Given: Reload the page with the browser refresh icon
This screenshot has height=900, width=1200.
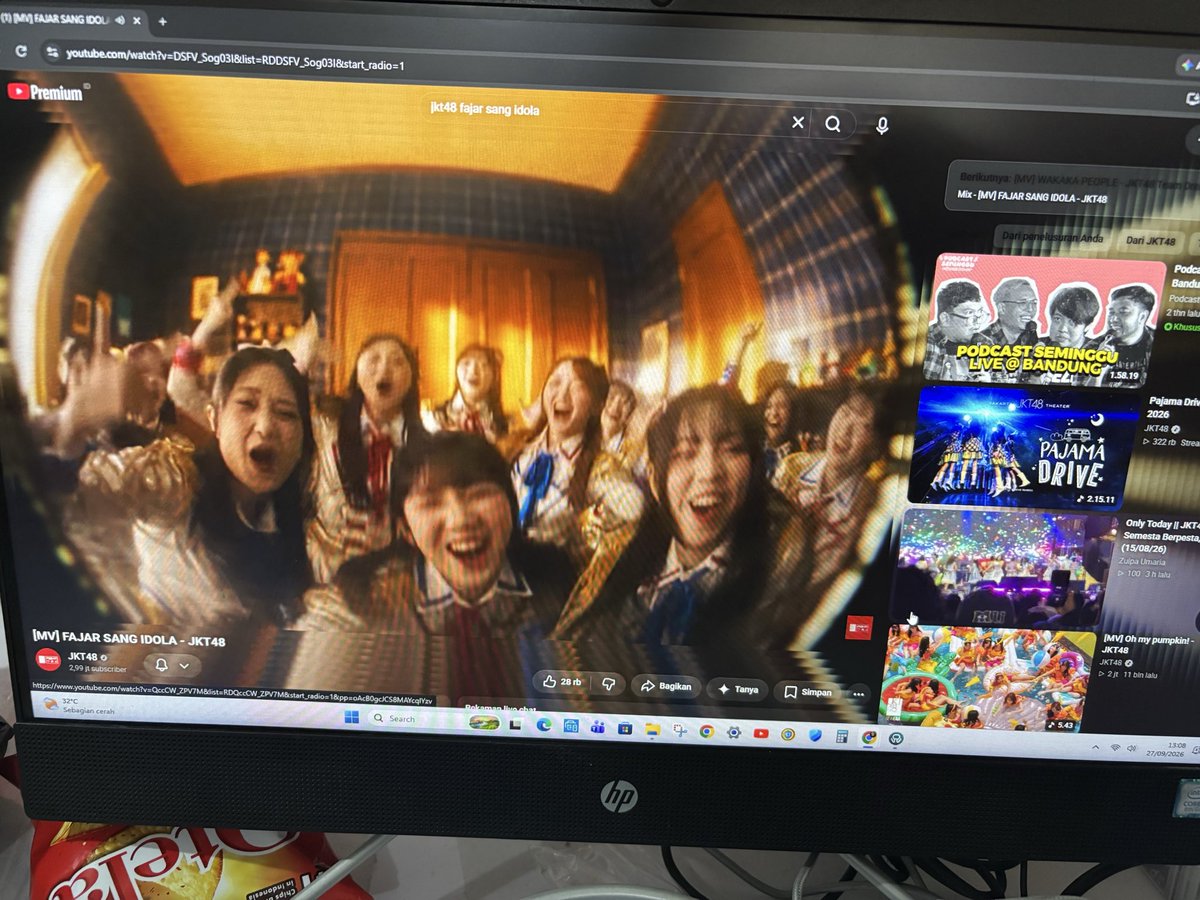Looking at the screenshot, I should 20,50.
